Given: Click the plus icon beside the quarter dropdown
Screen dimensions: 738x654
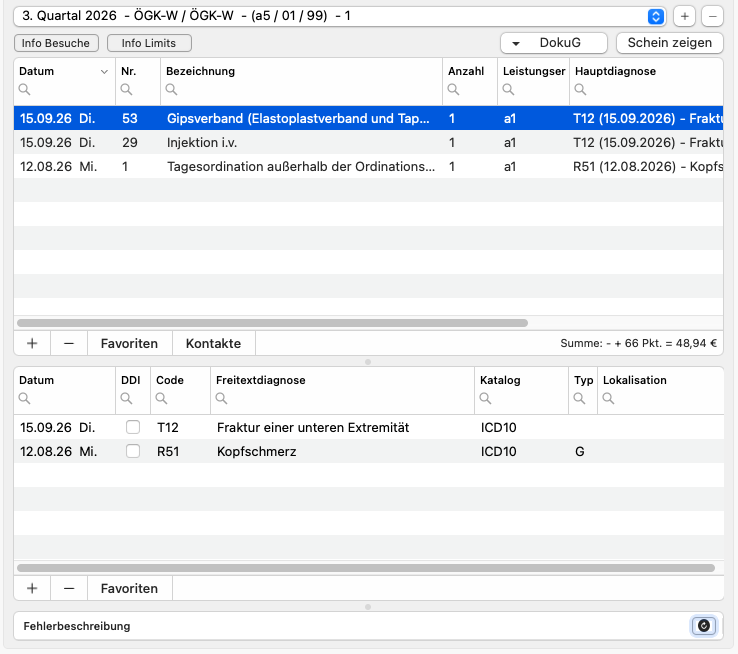Looking at the screenshot, I should (x=684, y=16).
